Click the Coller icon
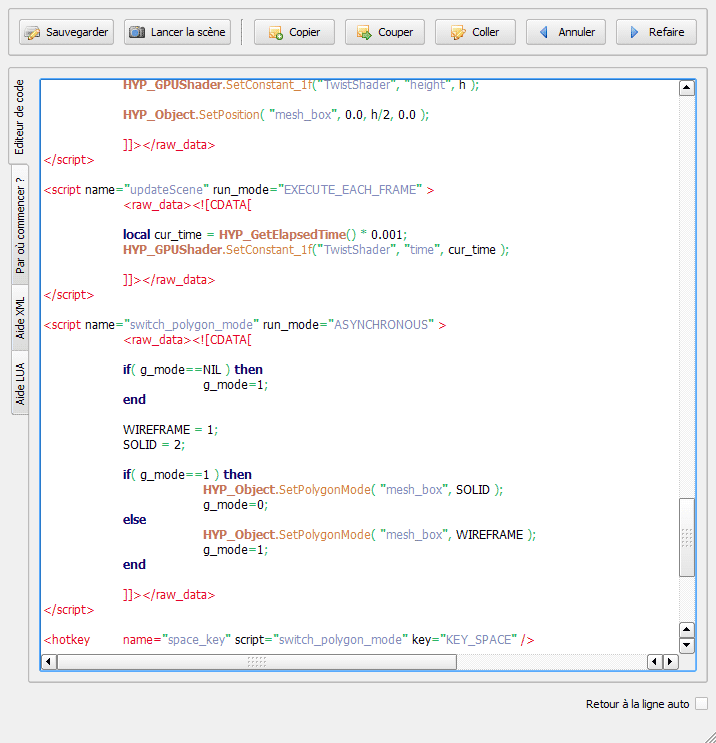716x743 pixels. (458, 33)
